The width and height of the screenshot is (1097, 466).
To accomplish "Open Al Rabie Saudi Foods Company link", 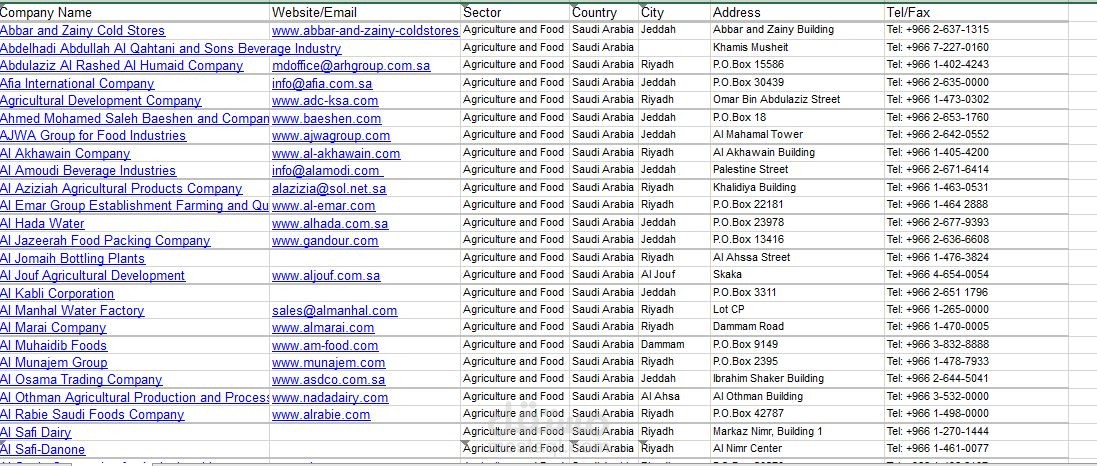I will pos(92,415).
